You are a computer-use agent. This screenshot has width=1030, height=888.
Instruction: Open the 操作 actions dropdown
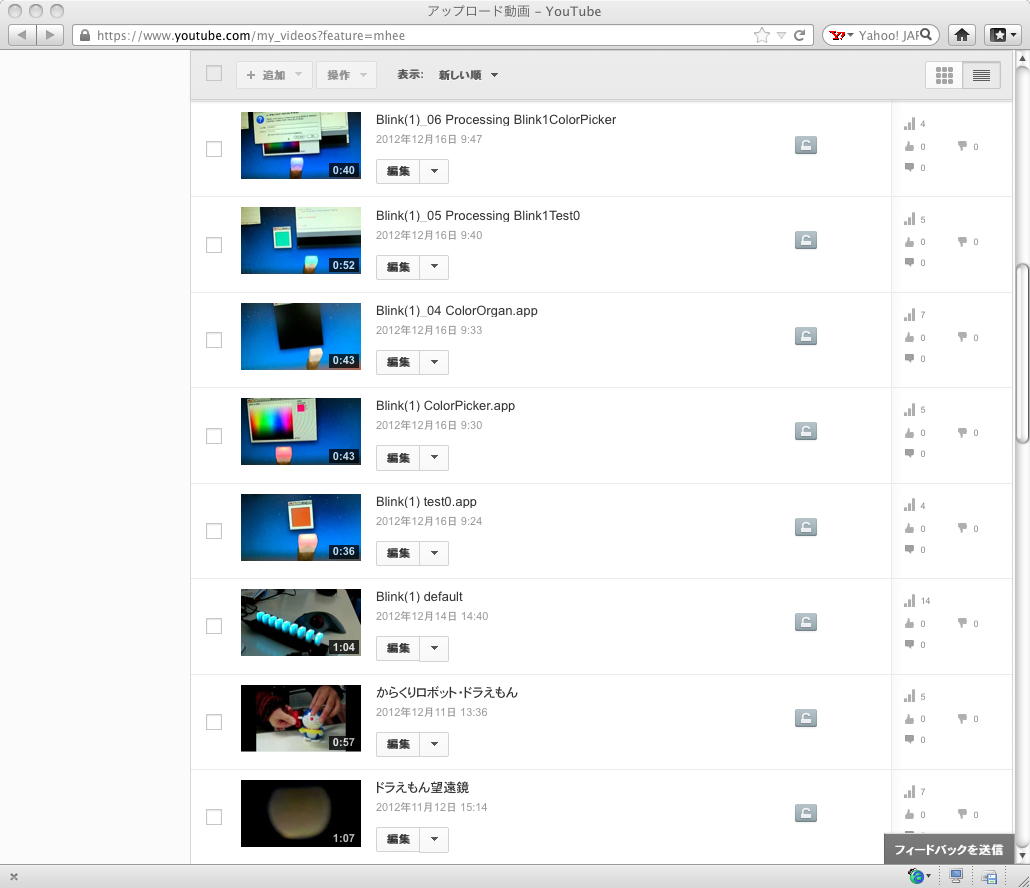(x=346, y=75)
